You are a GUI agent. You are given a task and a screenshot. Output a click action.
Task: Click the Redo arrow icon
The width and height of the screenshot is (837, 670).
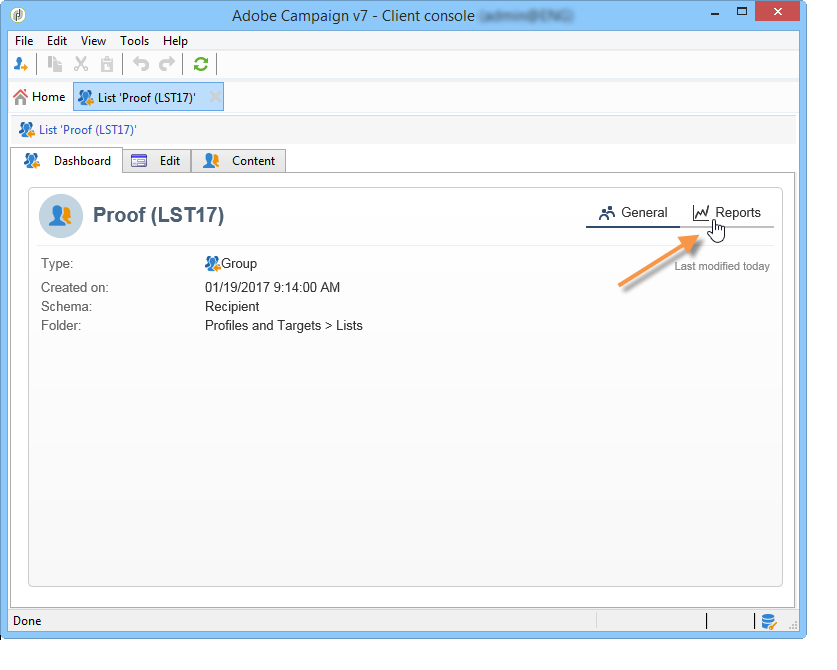tap(167, 64)
